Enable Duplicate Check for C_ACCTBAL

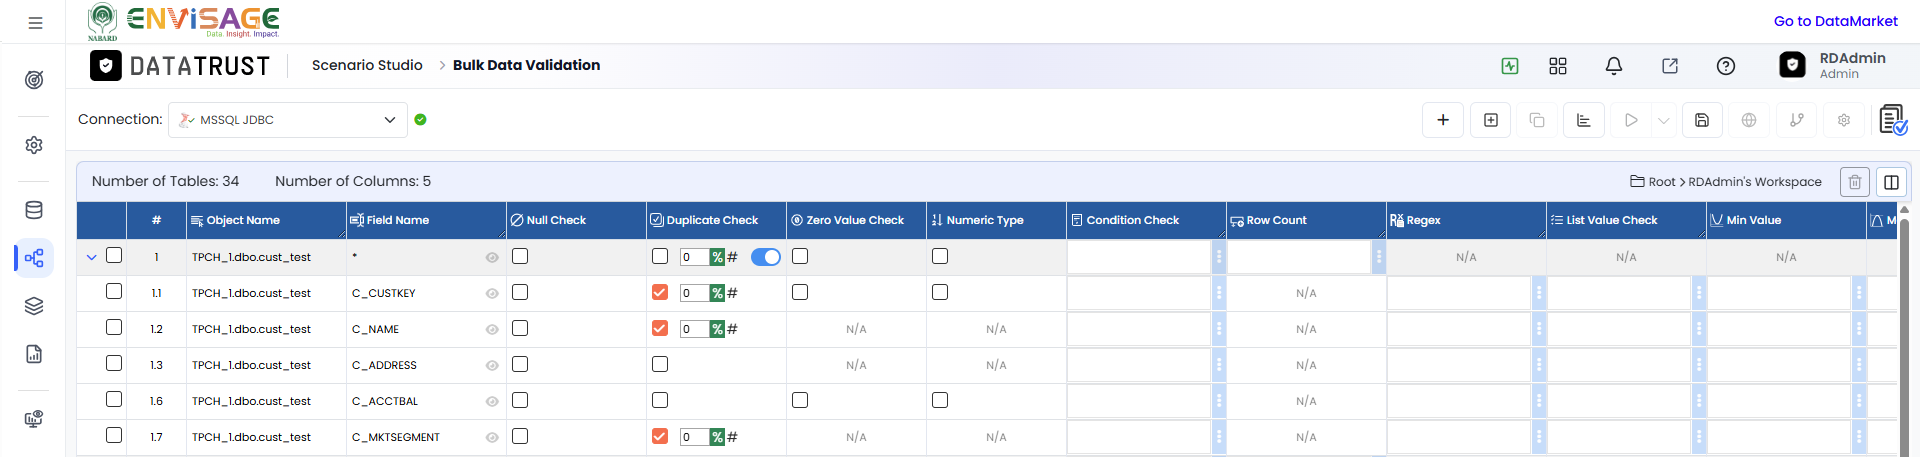660,400
